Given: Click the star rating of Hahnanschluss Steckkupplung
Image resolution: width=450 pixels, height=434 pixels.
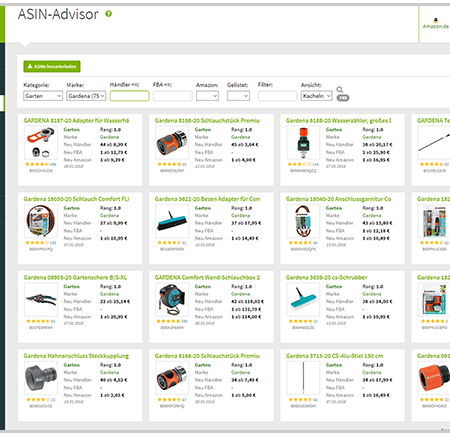Looking at the screenshot, I should [x=38, y=400].
